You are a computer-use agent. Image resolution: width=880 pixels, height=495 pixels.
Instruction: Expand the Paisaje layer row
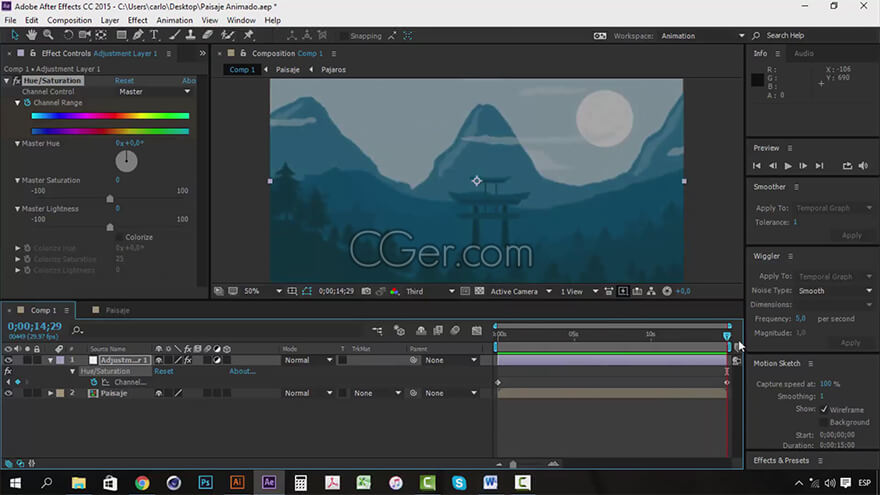point(51,393)
